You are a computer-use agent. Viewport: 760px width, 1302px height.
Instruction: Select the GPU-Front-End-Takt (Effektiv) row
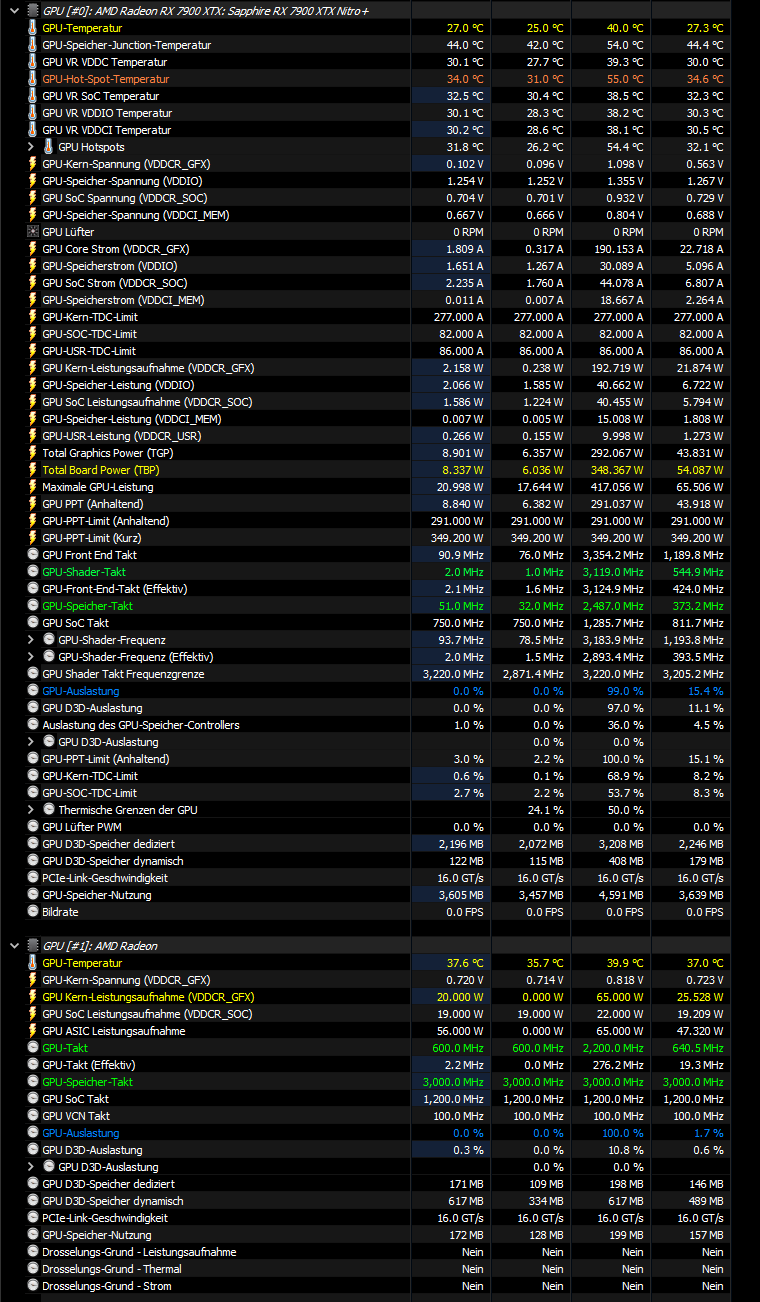click(378, 589)
